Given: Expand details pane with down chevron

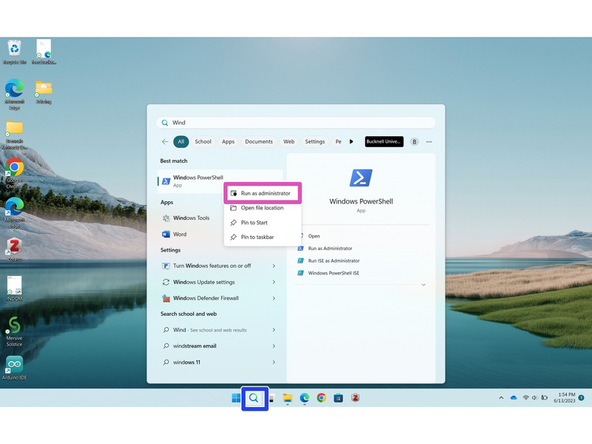Looking at the screenshot, I should coord(423,285).
